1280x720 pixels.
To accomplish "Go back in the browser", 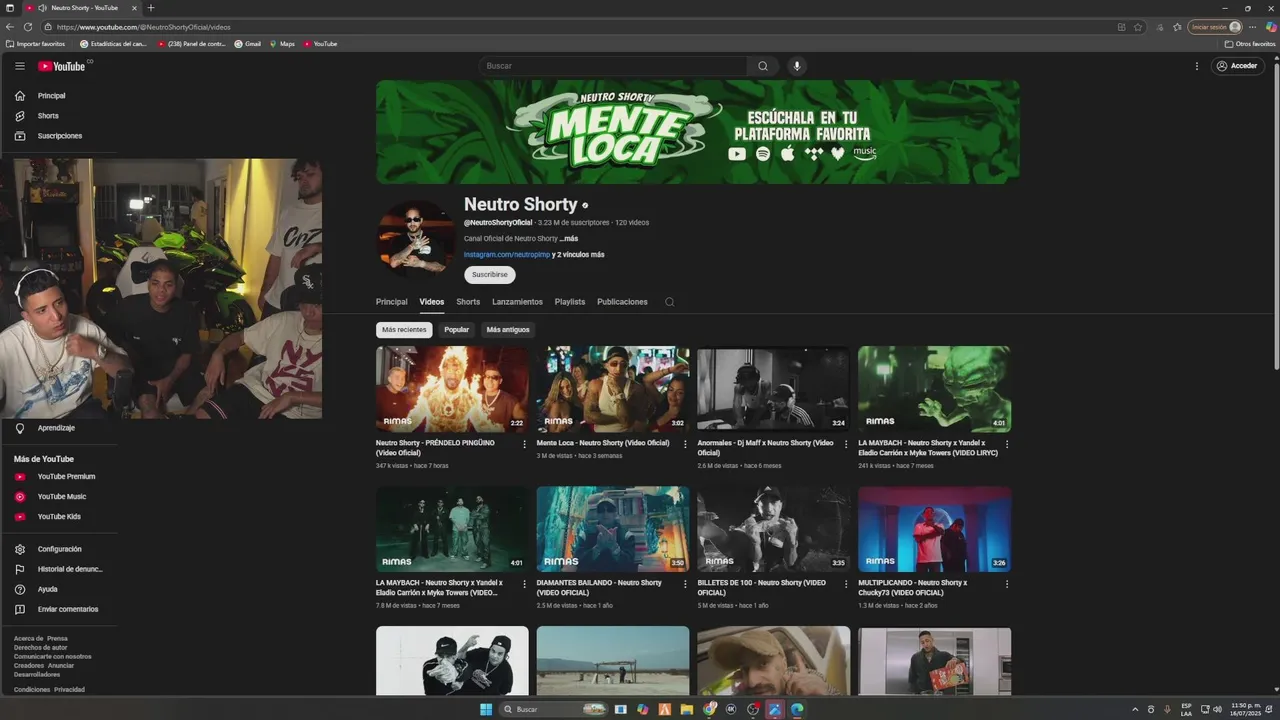I will [10, 27].
